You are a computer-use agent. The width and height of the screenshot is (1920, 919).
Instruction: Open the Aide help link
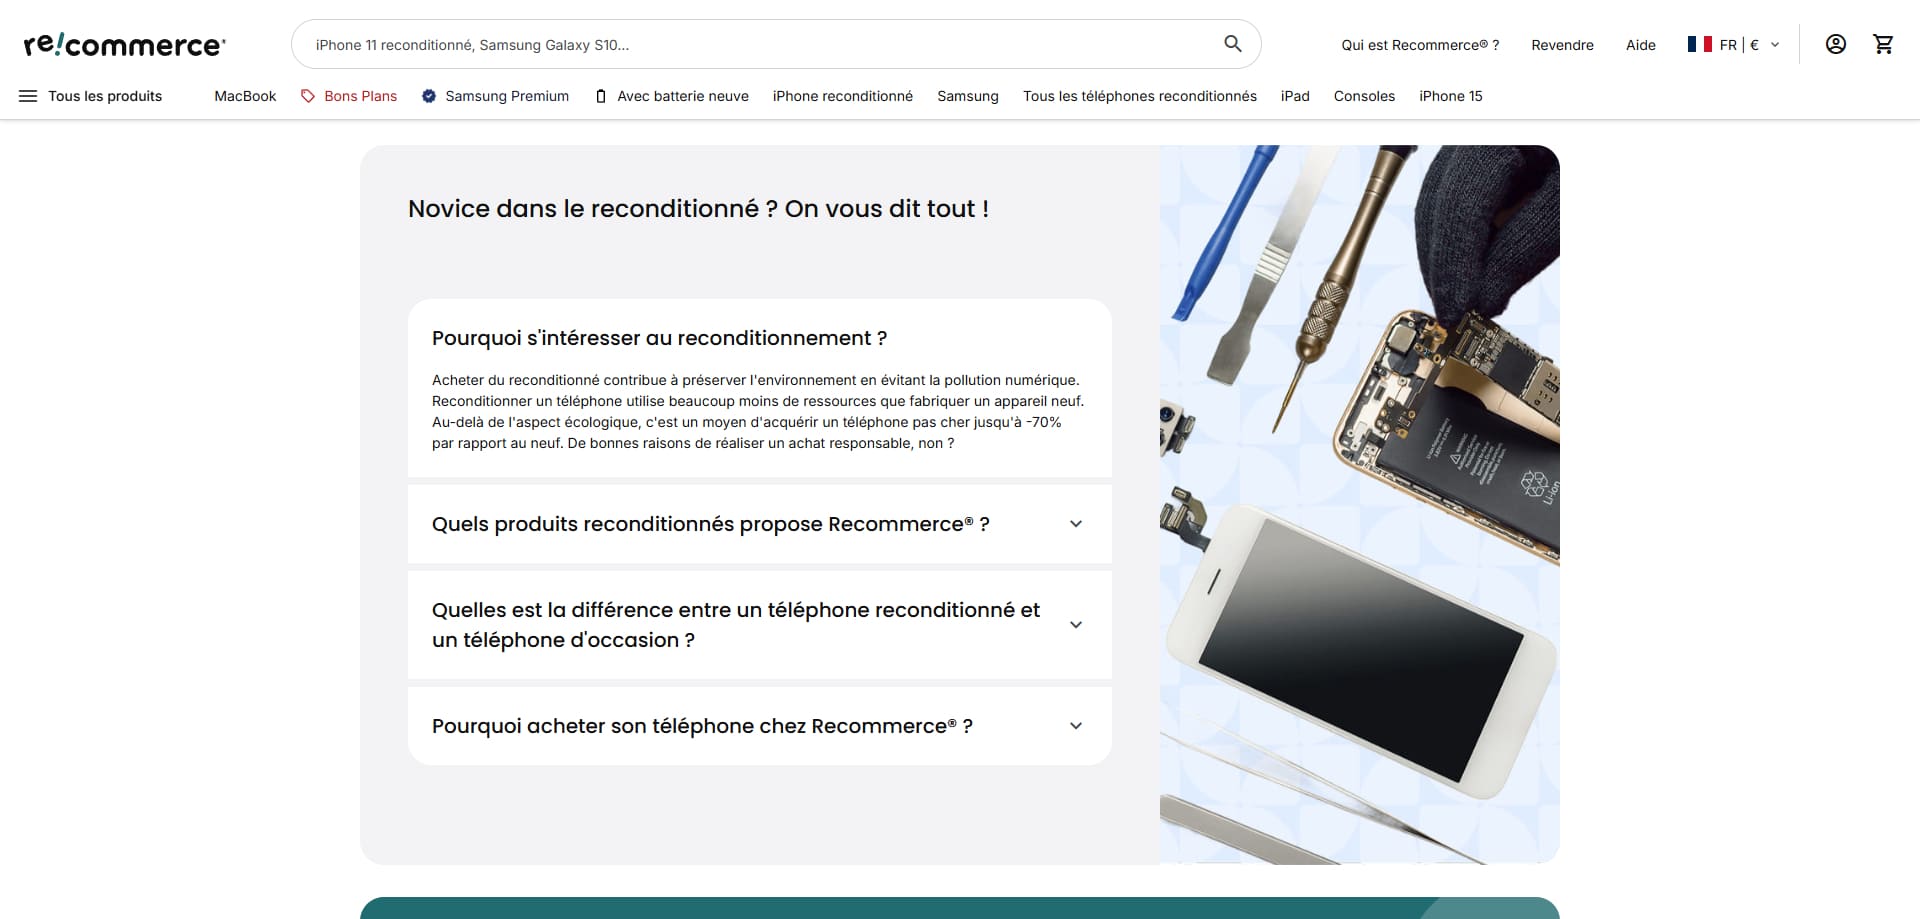tap(1641, 45)
